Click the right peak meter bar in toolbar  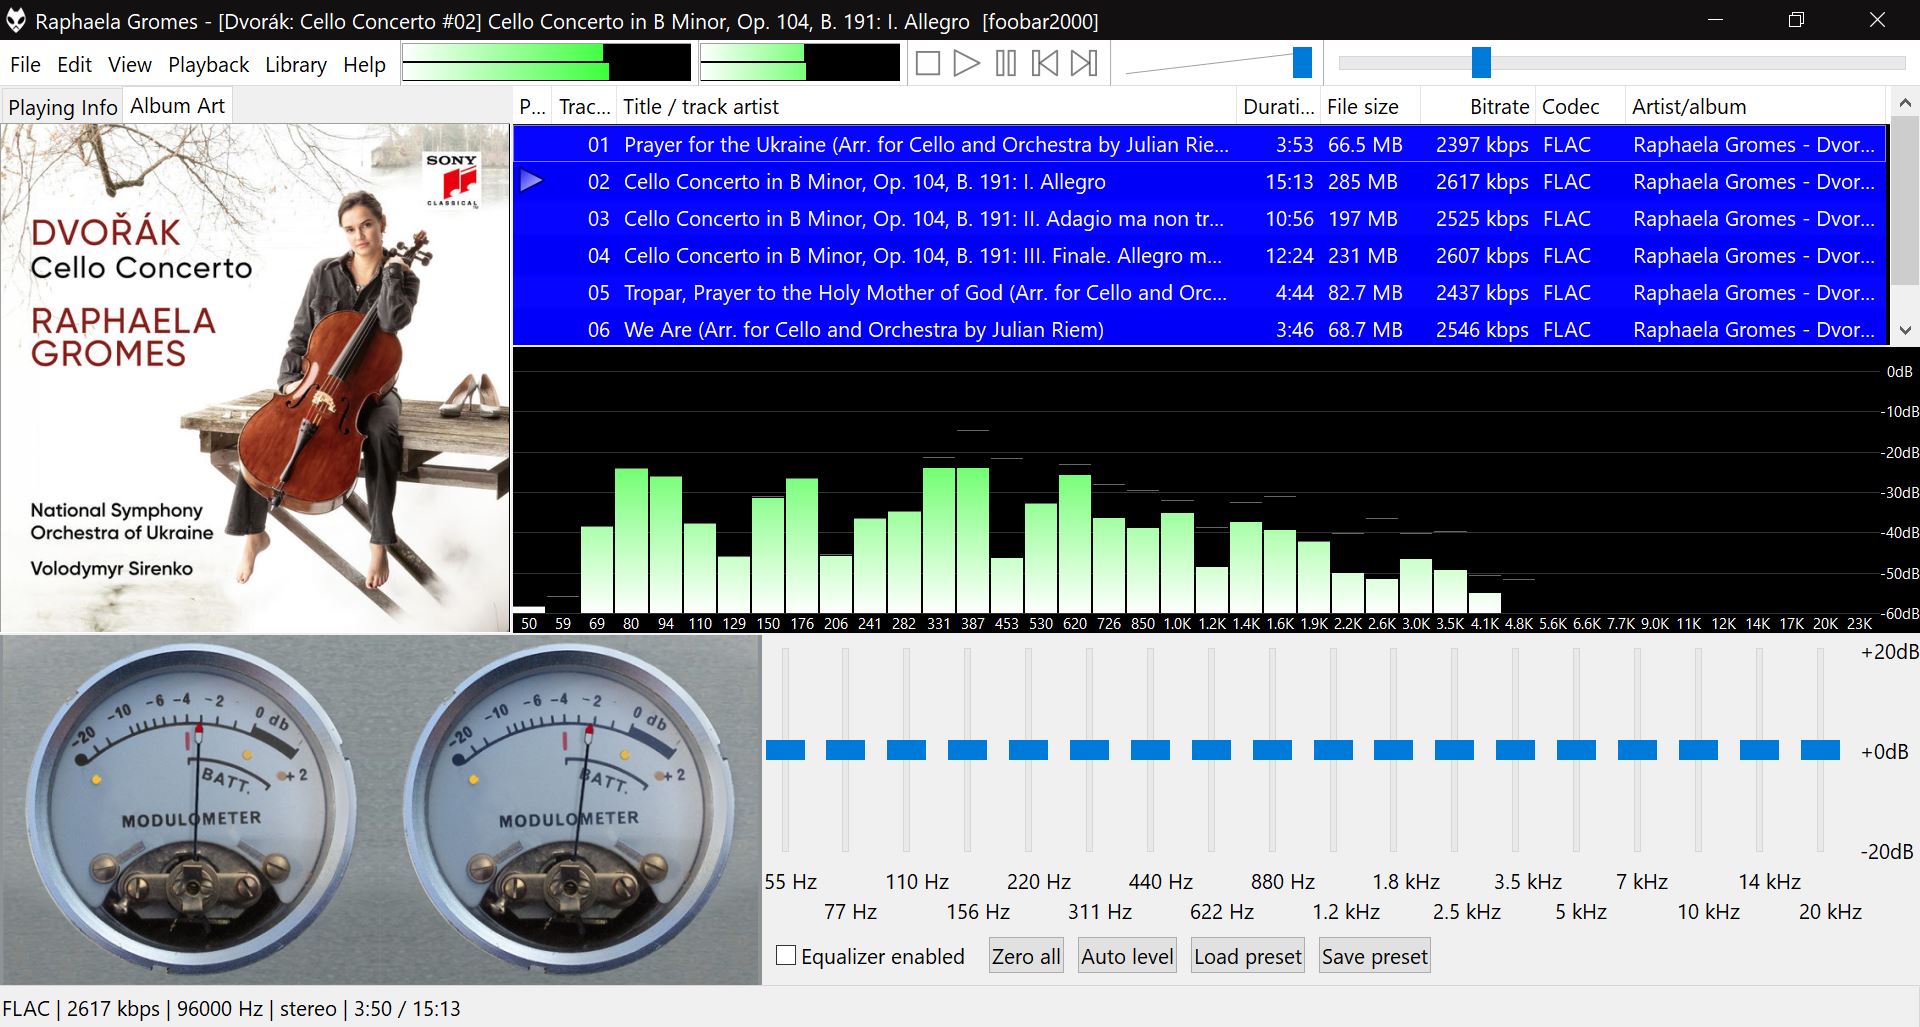click(x=799, y=63)
